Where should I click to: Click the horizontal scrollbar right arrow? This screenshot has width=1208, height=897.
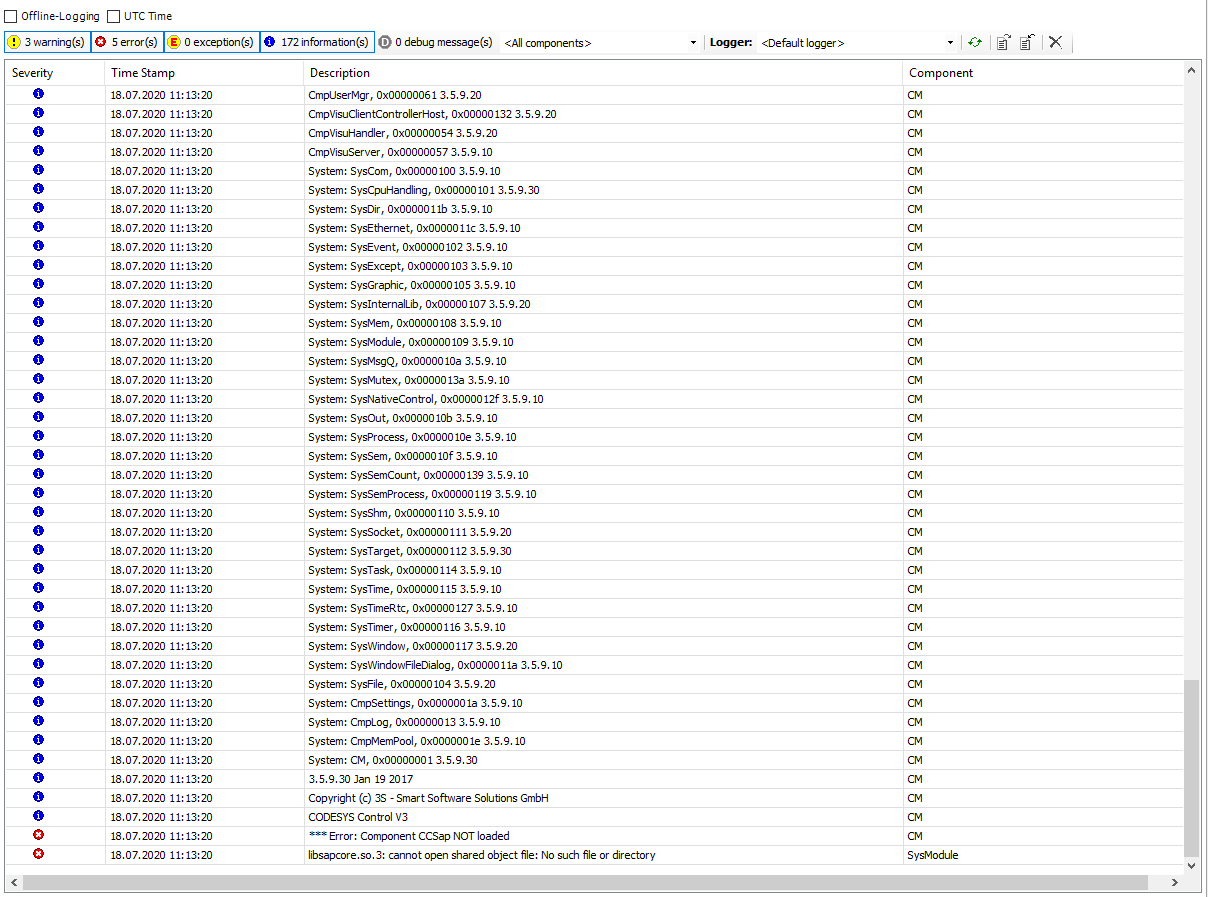pyautogui.click(x=1175, y=883)
